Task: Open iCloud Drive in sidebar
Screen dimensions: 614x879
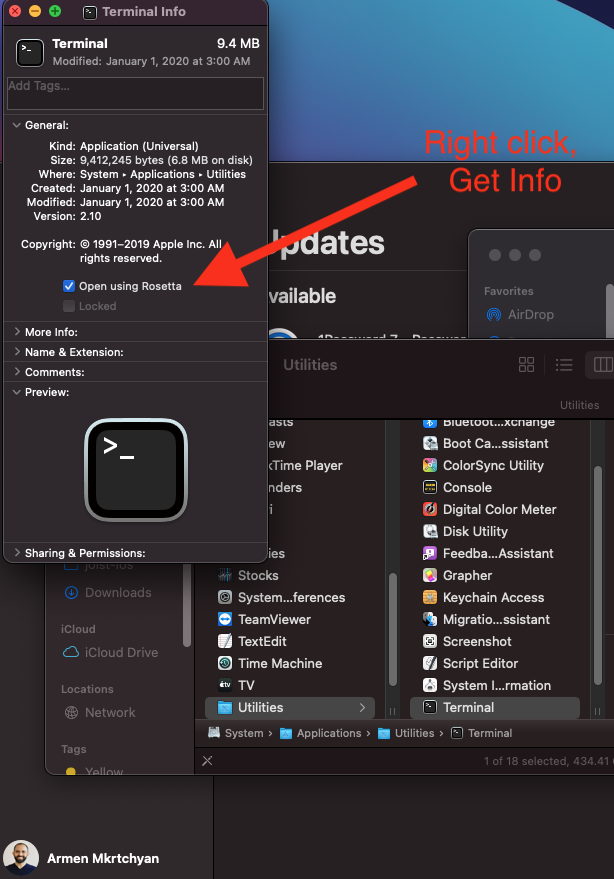Action: [110, 653]
